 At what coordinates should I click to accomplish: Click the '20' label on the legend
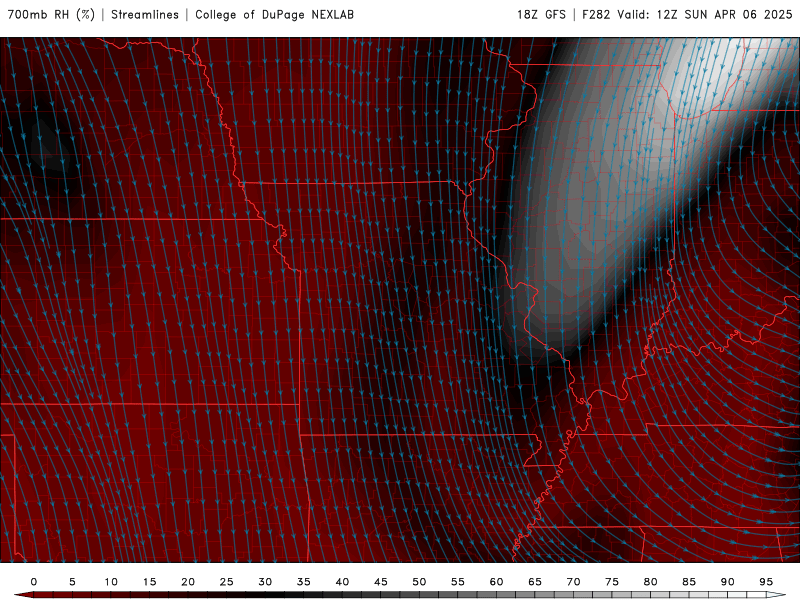tap(188, 582)
